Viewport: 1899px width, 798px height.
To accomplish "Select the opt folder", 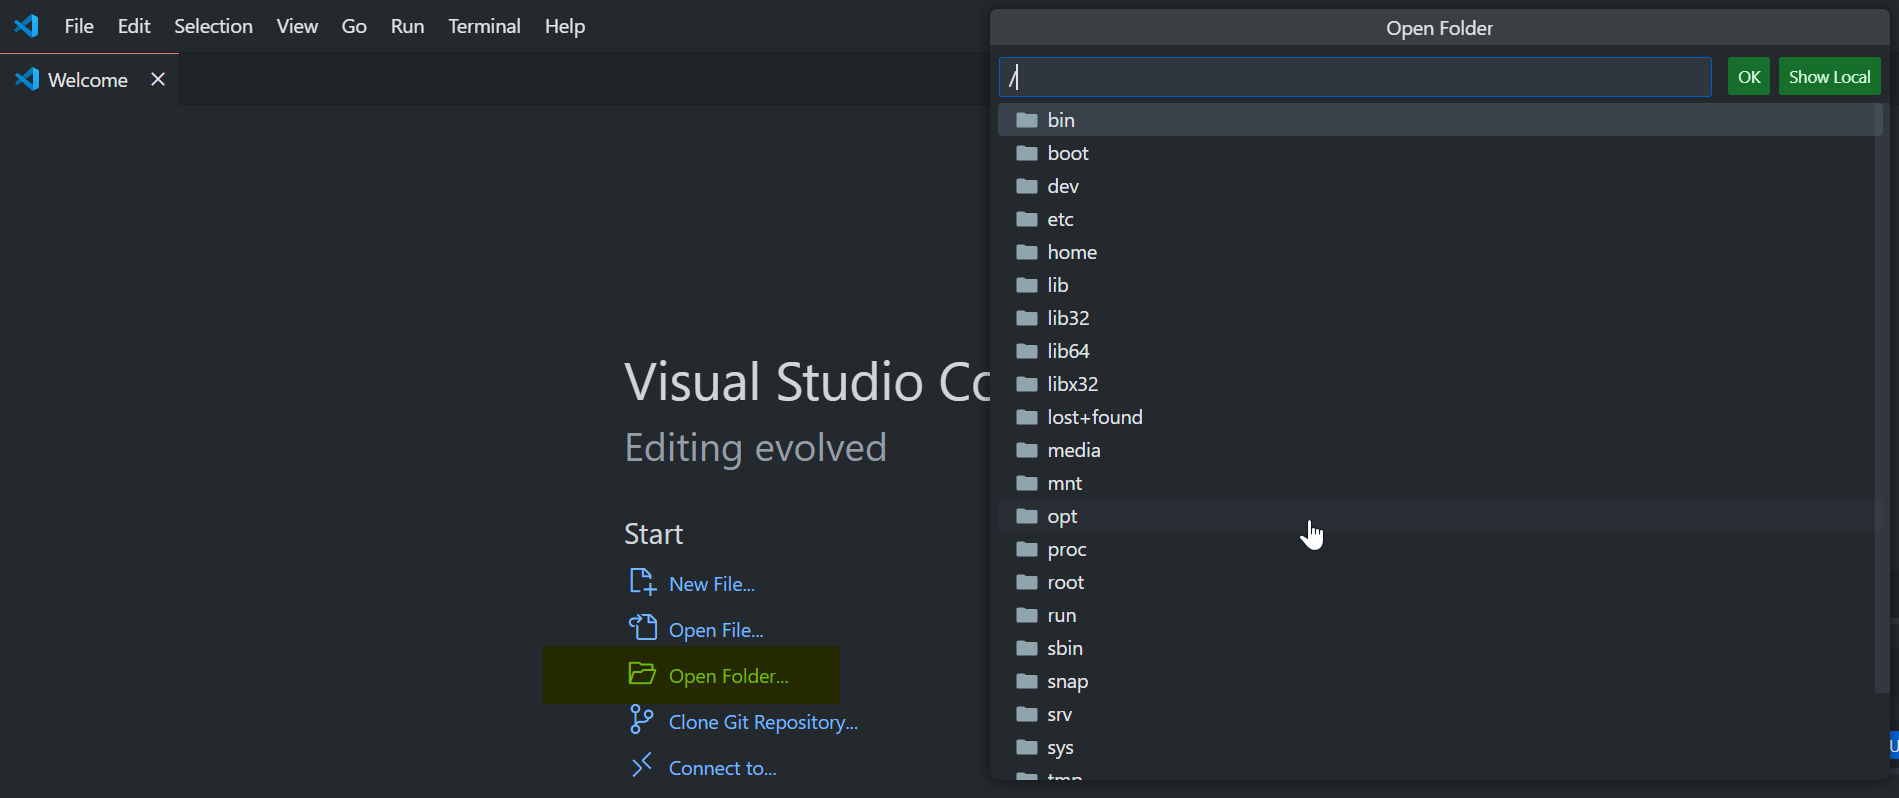I will (1440, 516).
